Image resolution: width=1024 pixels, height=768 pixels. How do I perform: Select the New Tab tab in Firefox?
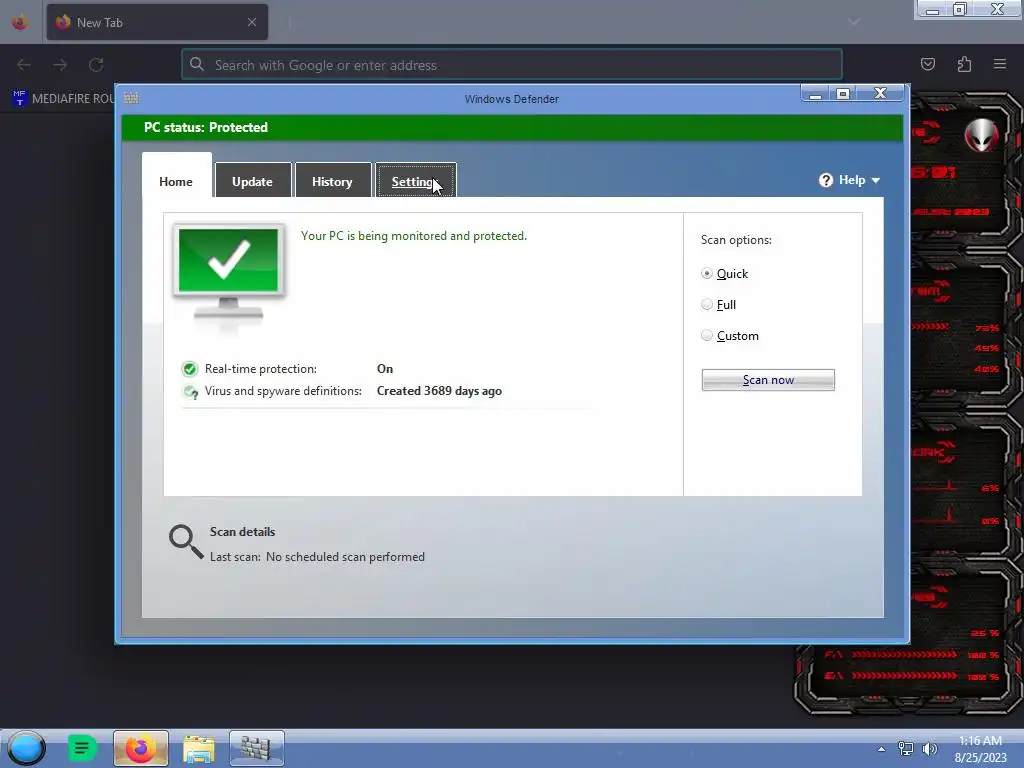pyautogui.click(x=157, y=22)
